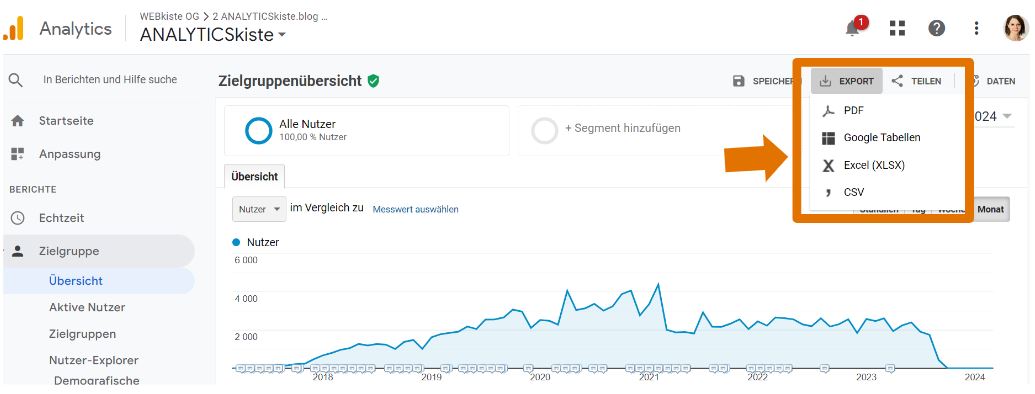Collapse the Zielgruppe section

click(99, 251)
